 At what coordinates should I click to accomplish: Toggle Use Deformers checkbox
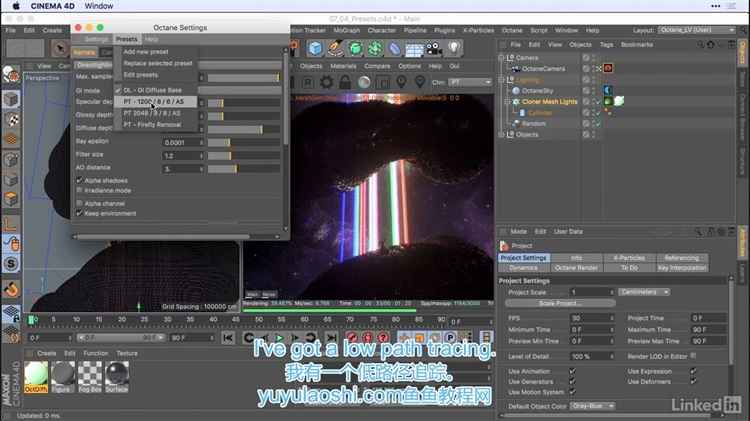pyautogui.click(x=693, y=382)
